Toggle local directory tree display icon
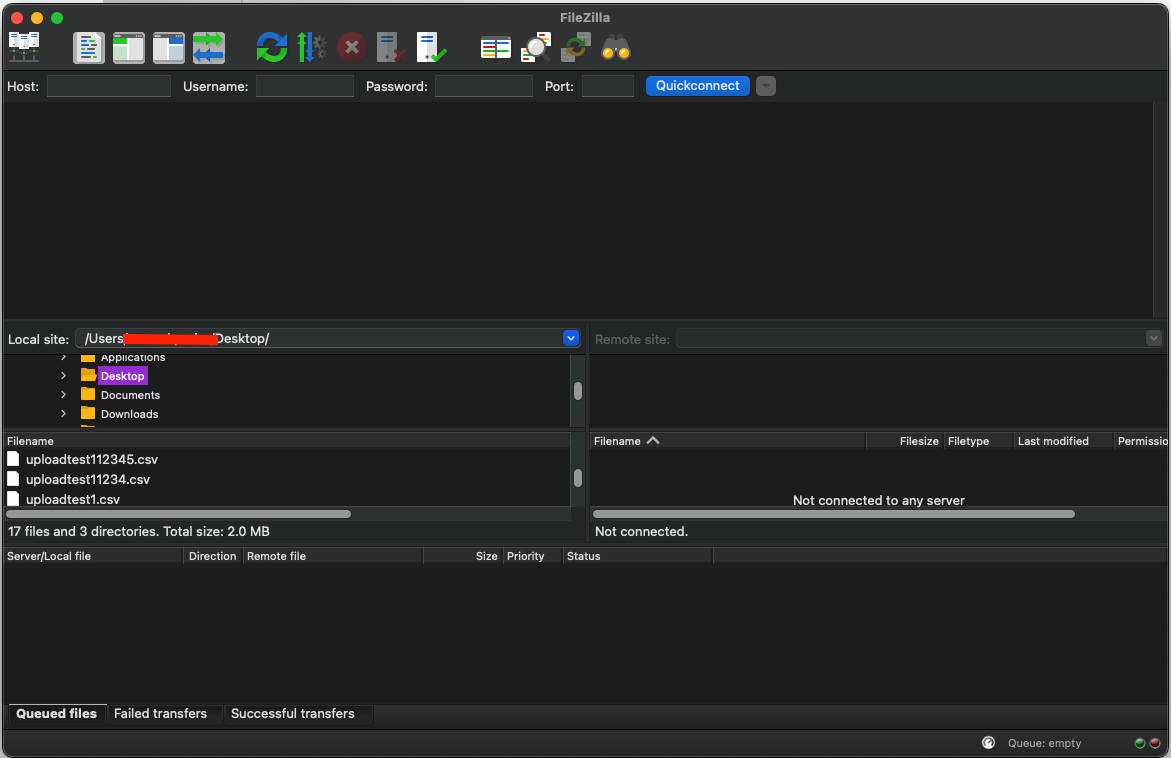The image size is (1171, 758). [x=128, y=48]
